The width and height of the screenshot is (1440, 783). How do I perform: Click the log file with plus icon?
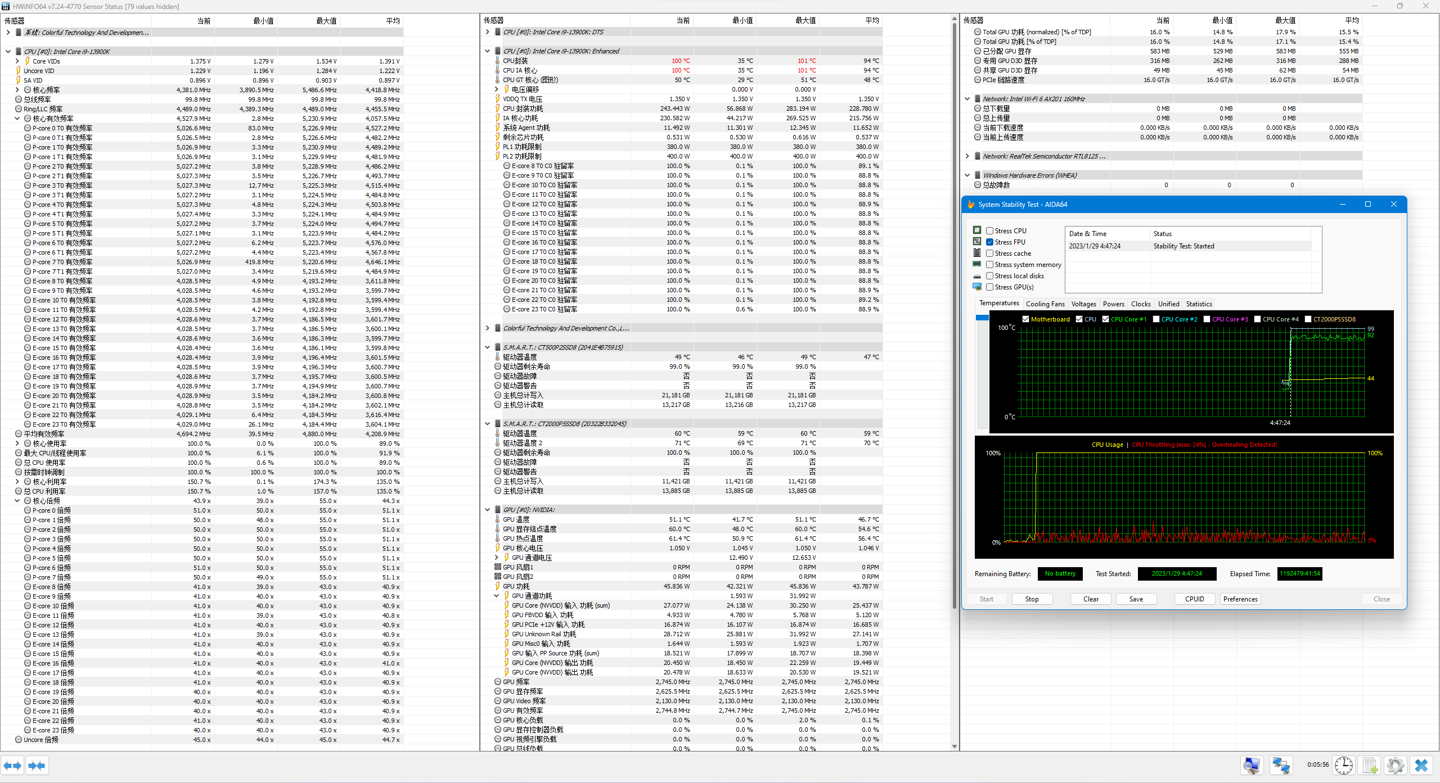click(1370, 766)
